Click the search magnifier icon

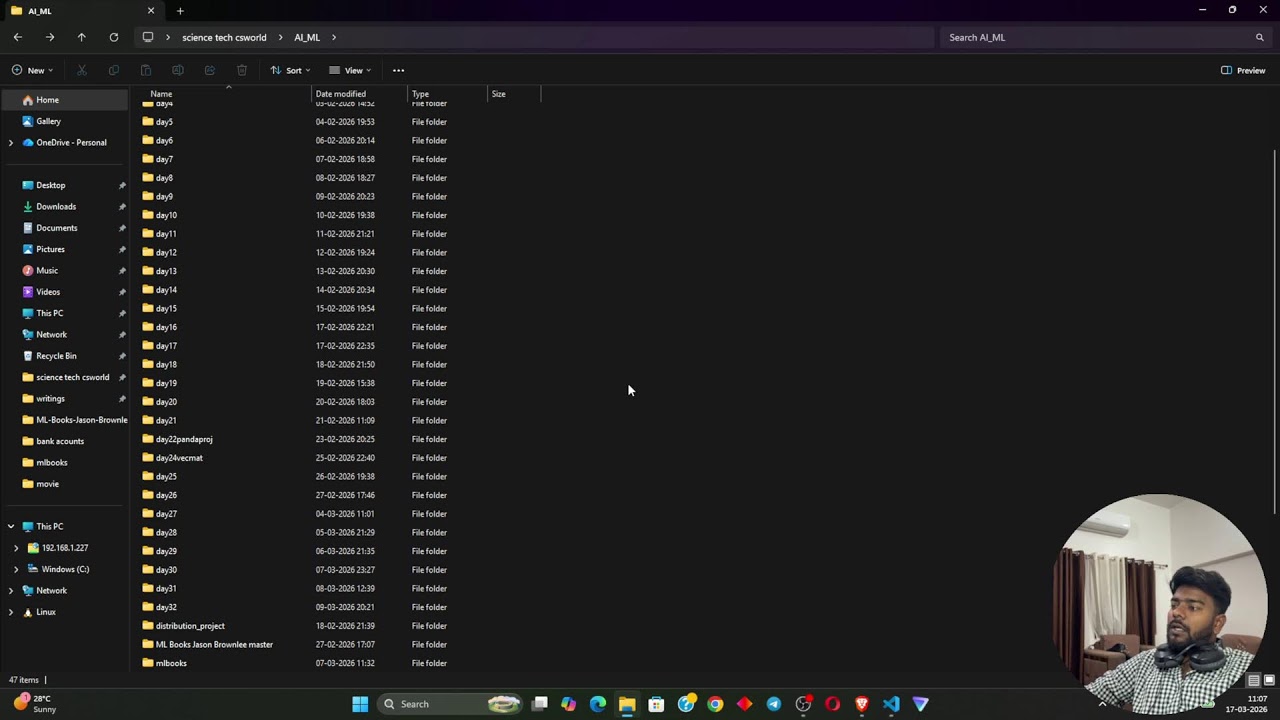point(1259,37)
